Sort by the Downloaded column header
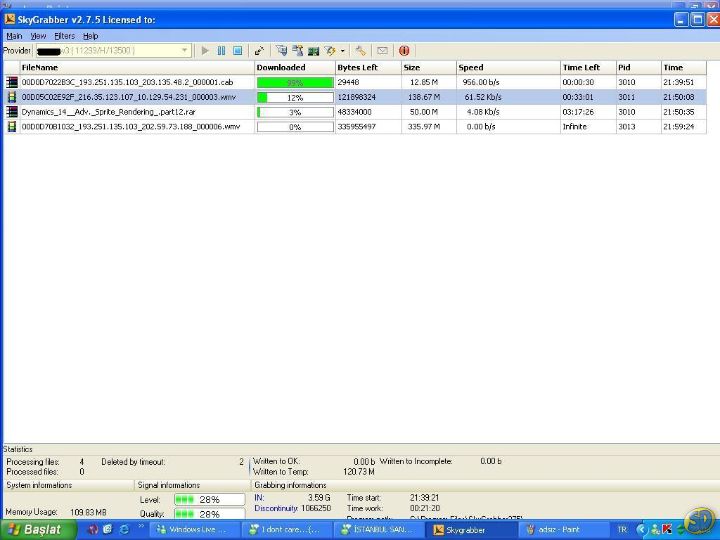Viewport: 720px width, 540px height. [x=295, y=68]
